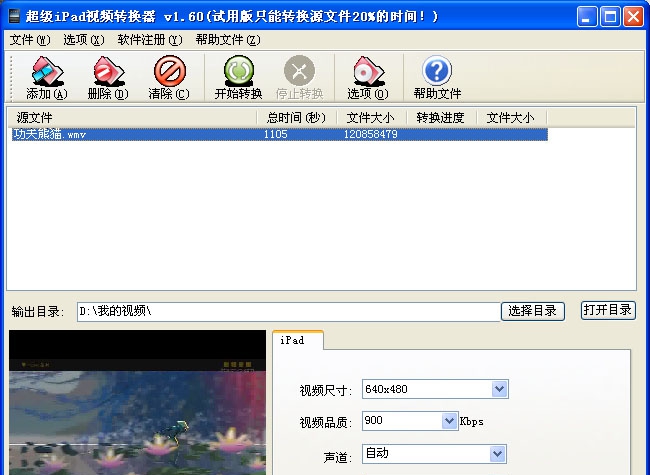Expand the 声道 自动 dropdown
The image size is (650, 475).
point(497,453)
